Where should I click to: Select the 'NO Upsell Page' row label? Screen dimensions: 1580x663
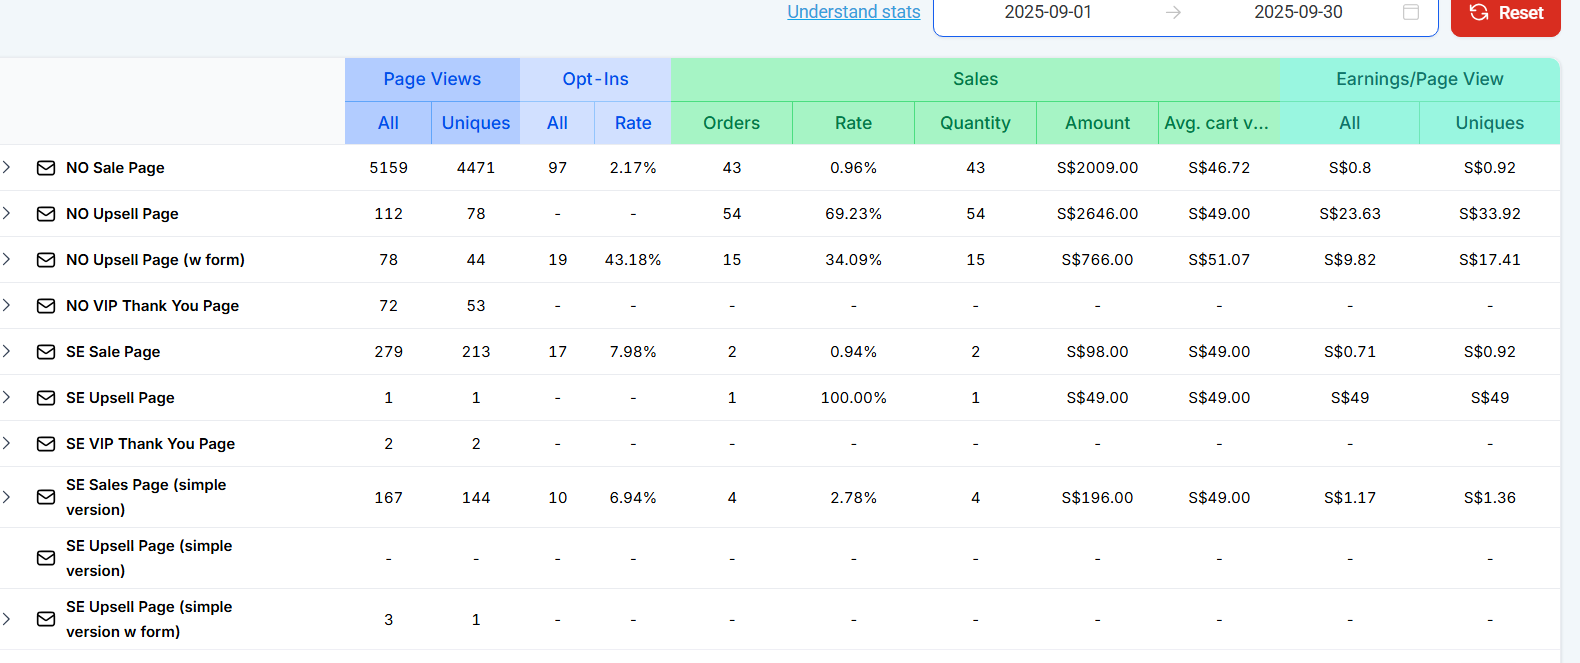point(122,214)
